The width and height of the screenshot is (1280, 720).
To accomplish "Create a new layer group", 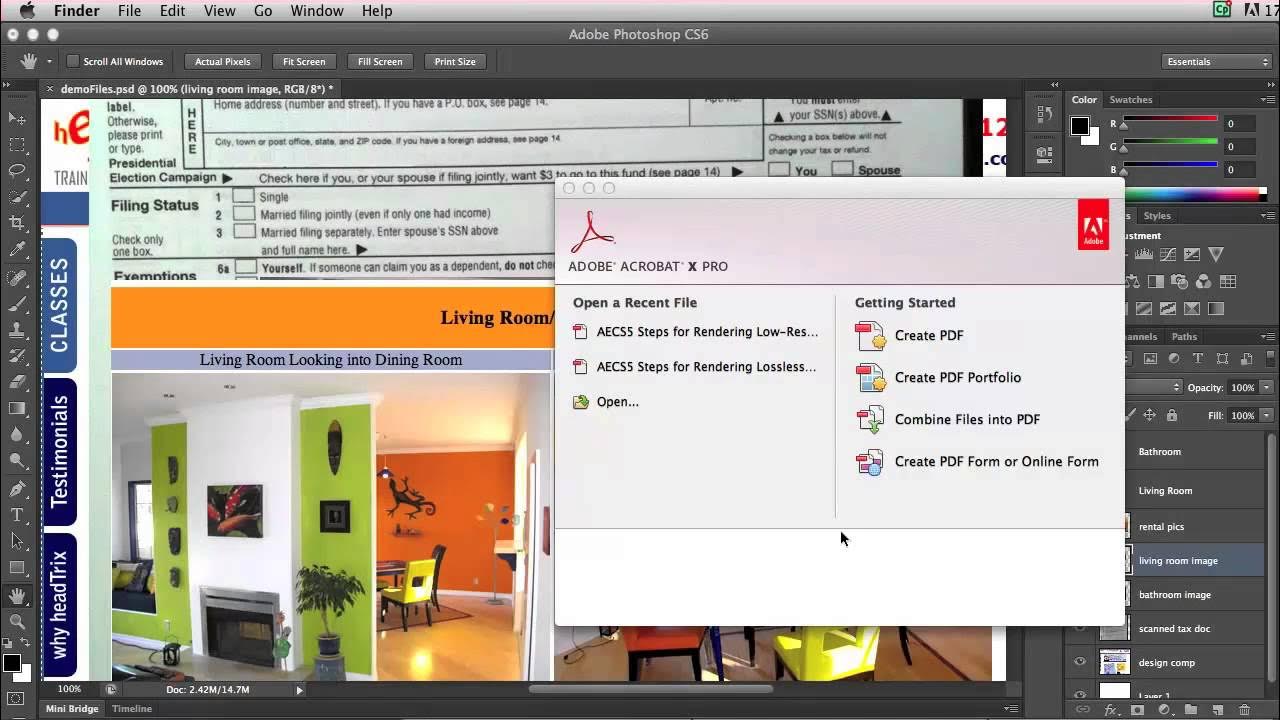I will point(1190,709).
